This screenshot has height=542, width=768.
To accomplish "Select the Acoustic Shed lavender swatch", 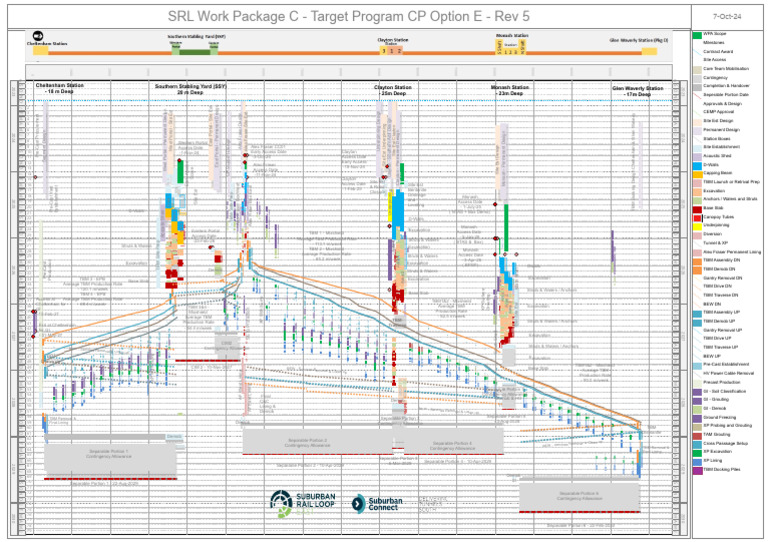I will tap(697, 157).
